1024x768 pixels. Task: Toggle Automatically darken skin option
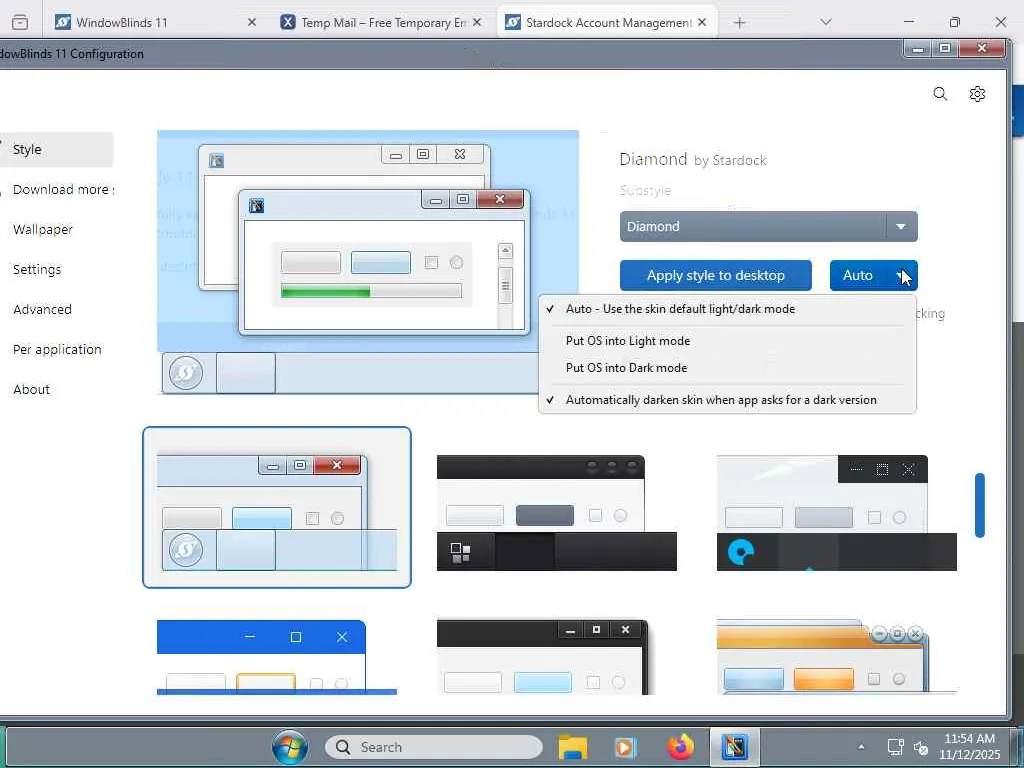(728, 400)
